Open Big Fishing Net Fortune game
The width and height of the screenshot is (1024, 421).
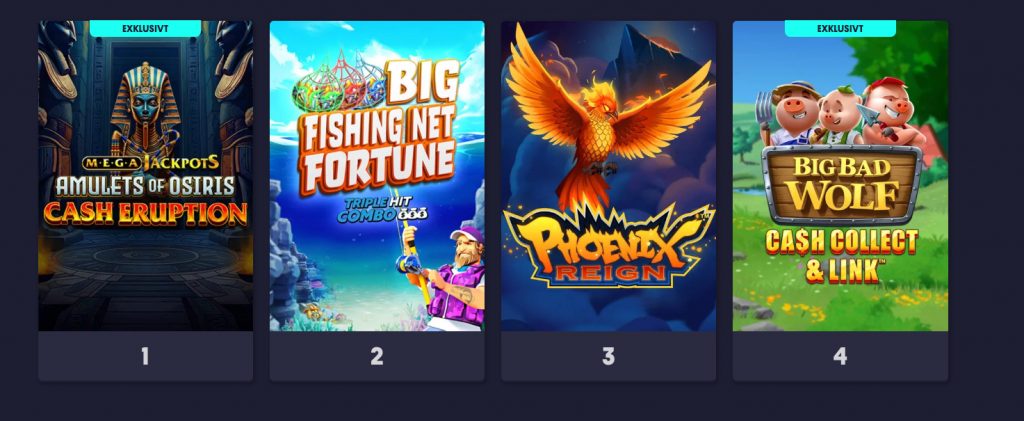click(377, 176)
